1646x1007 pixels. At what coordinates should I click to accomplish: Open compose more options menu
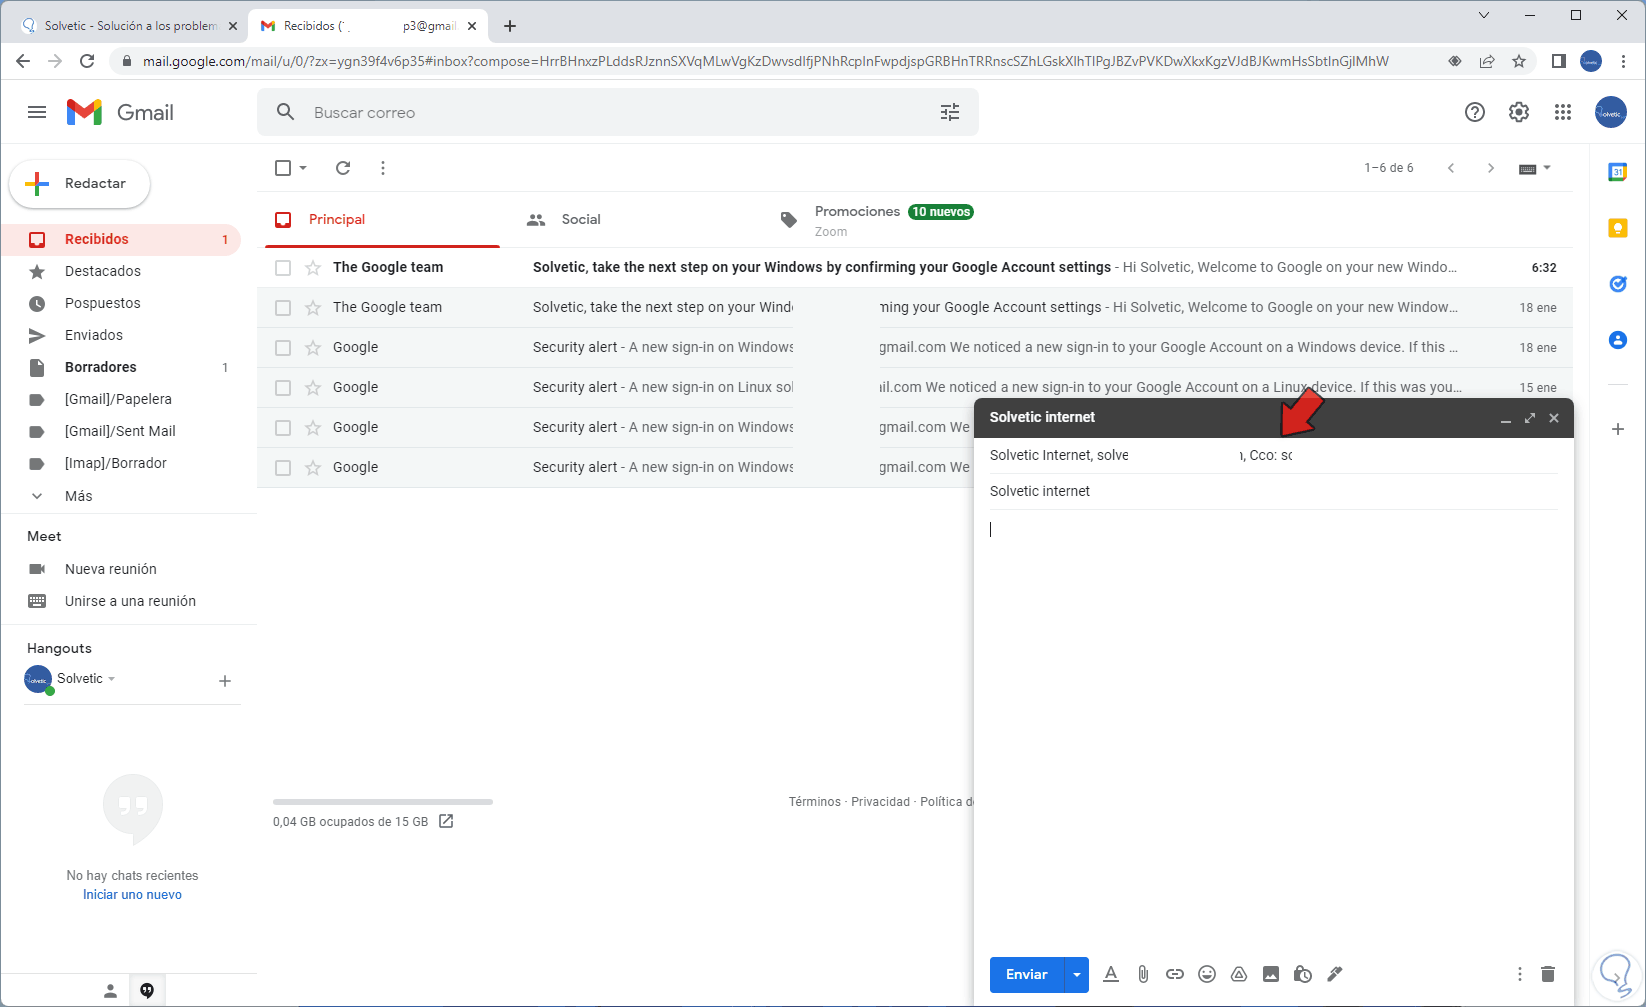pyautogui.click(x=1520, y=975)
